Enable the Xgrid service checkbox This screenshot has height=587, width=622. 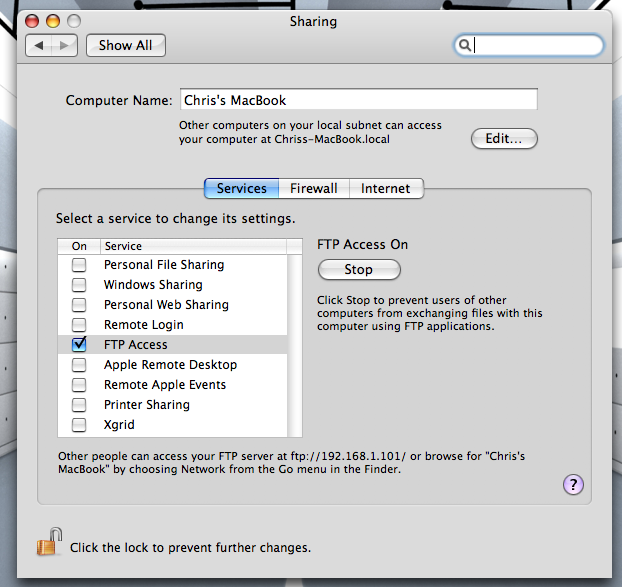pos(79,424)
